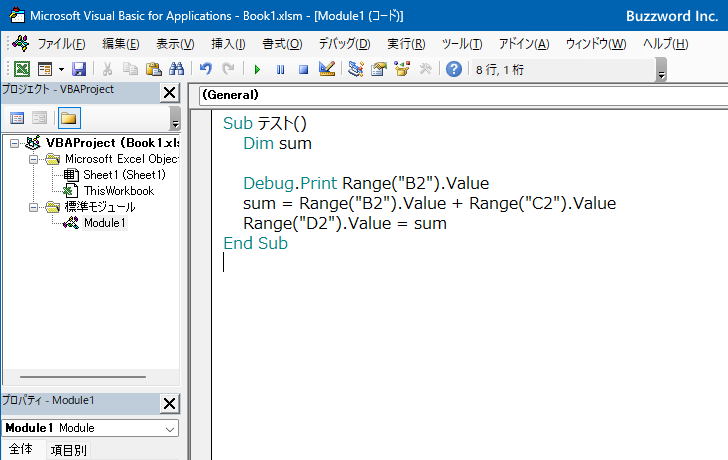Open the ツール(T) menu
The image size is (728, 460).
click(462, 44)
